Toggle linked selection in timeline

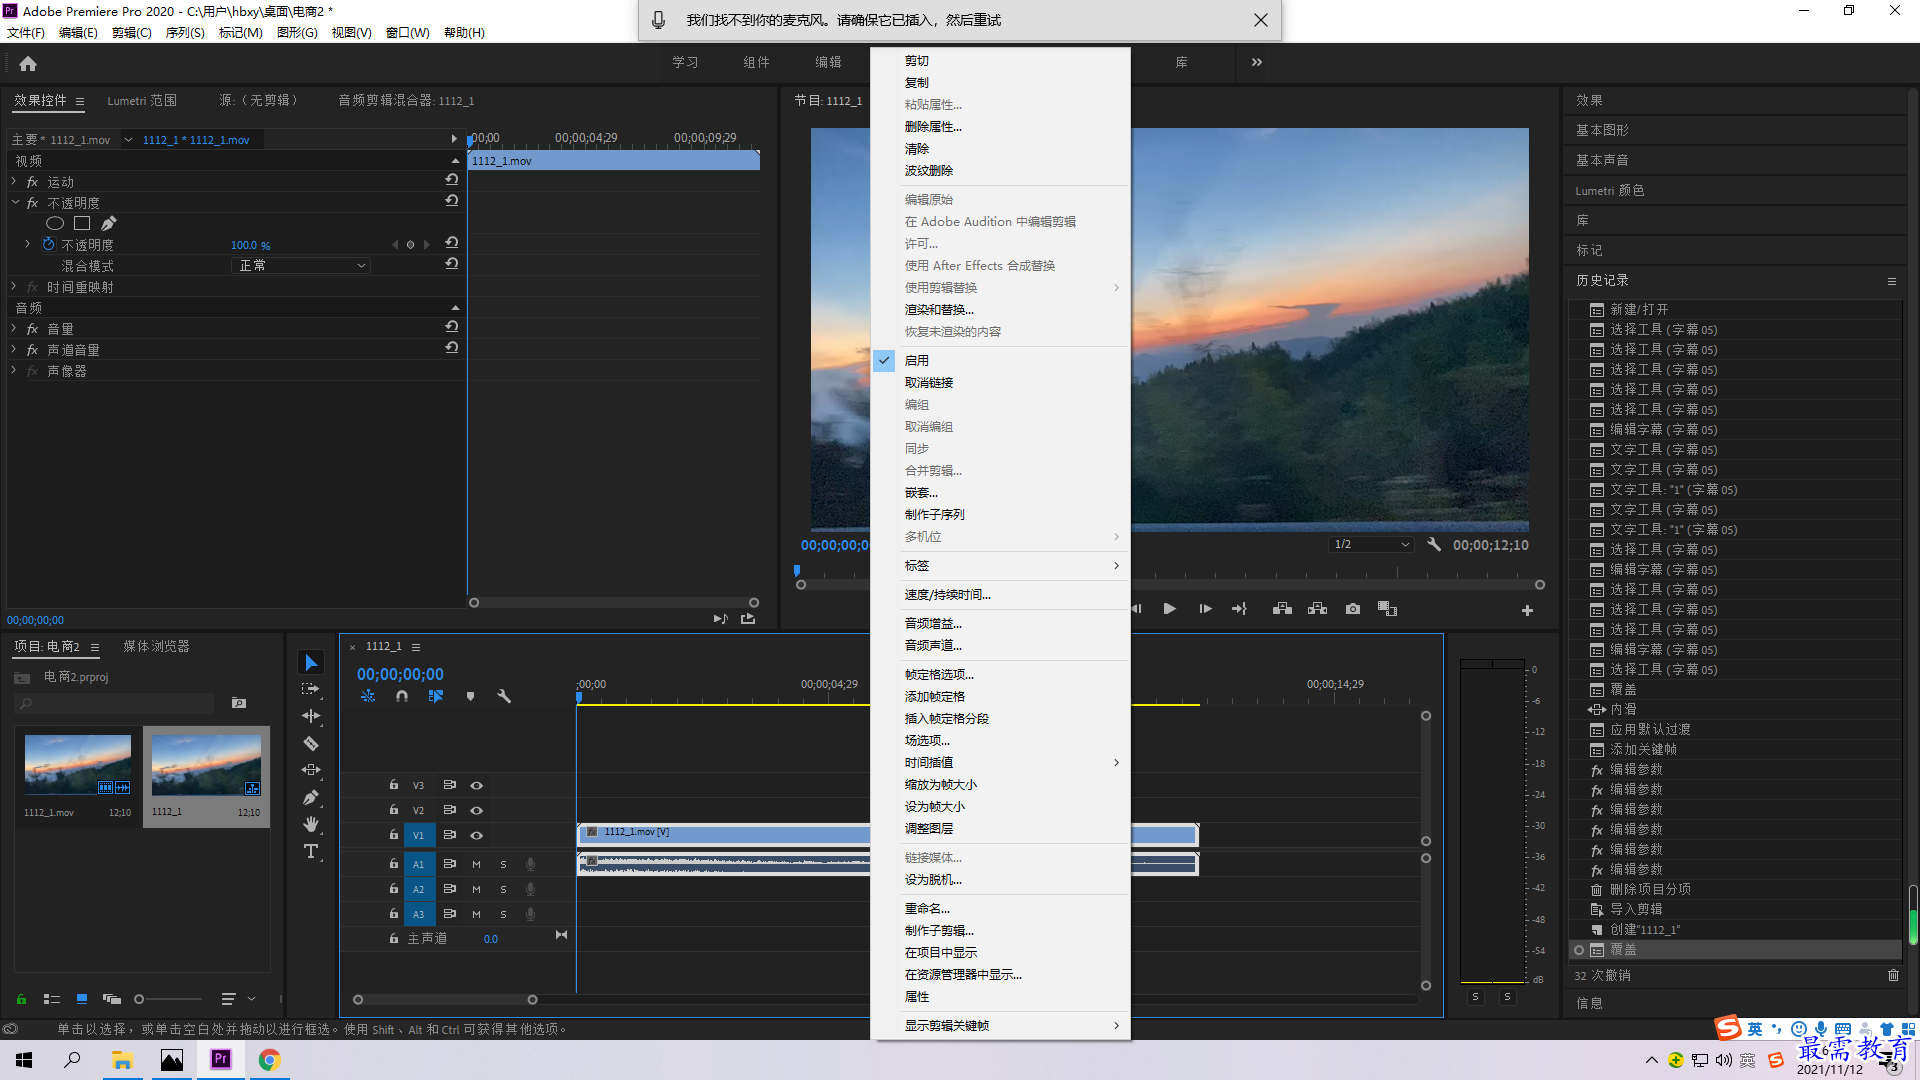[436, 696]
